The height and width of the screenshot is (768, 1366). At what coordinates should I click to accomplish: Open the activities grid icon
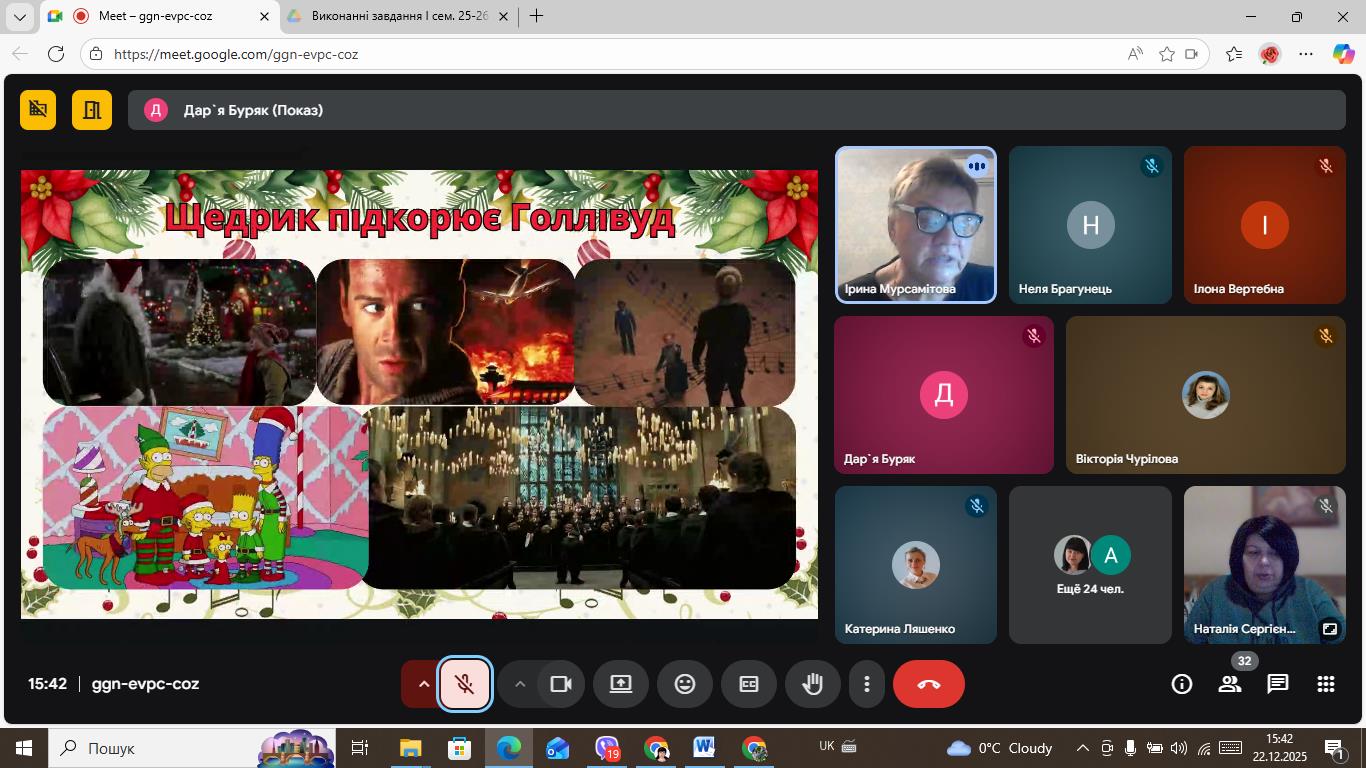(x=1326, y=684)
